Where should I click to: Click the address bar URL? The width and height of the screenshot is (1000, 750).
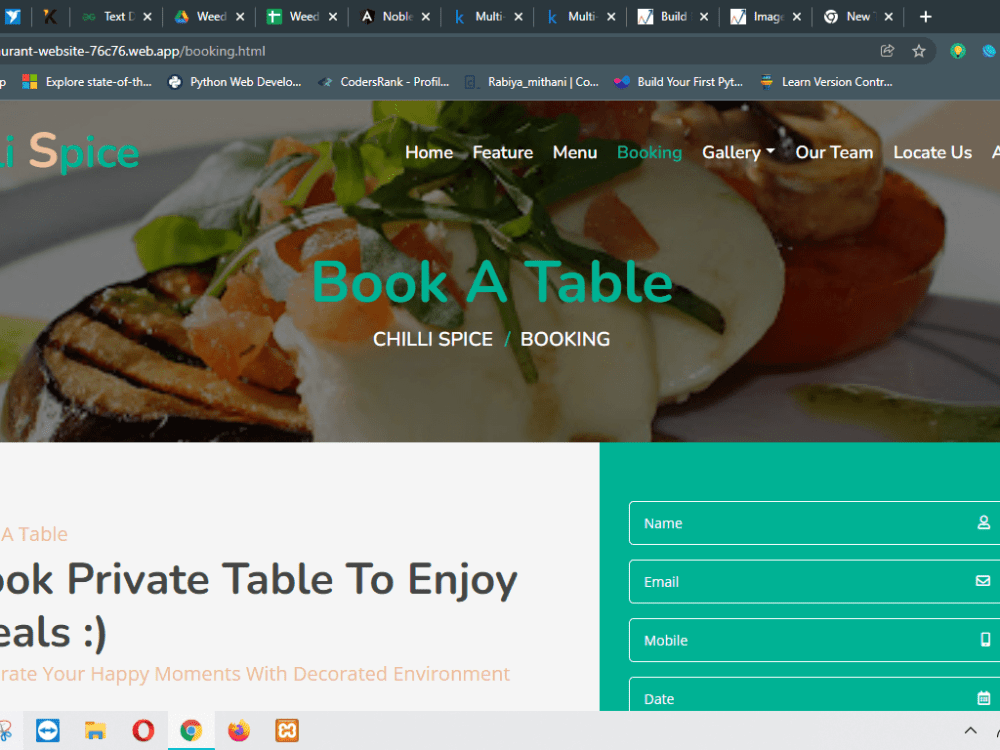tap(133, 51)
